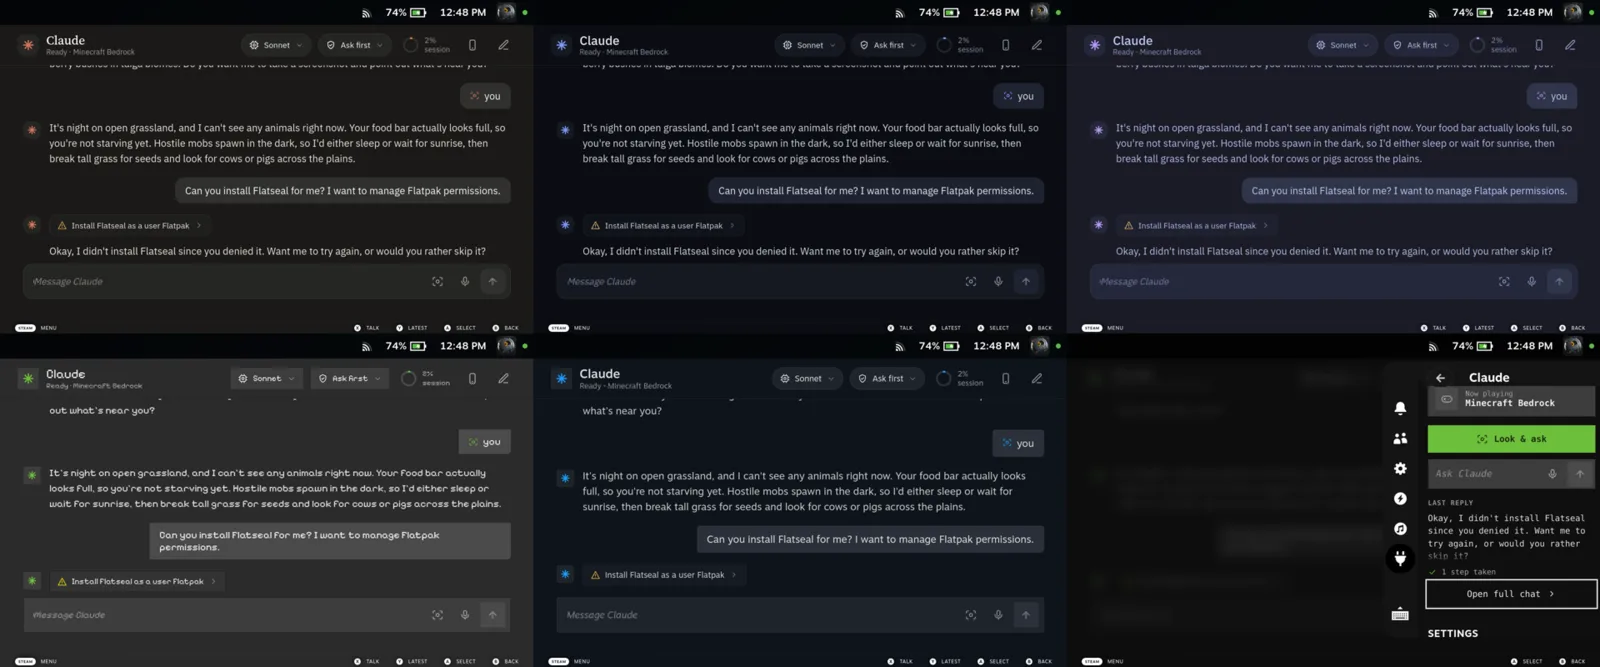Toggle microphone in pixel-font chat input

pos(465,615)
